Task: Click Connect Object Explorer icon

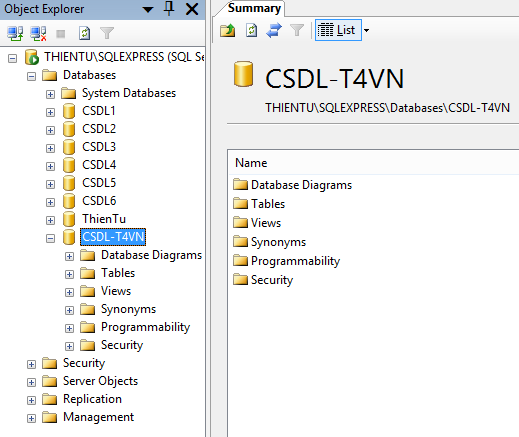Action: (15, 33)
